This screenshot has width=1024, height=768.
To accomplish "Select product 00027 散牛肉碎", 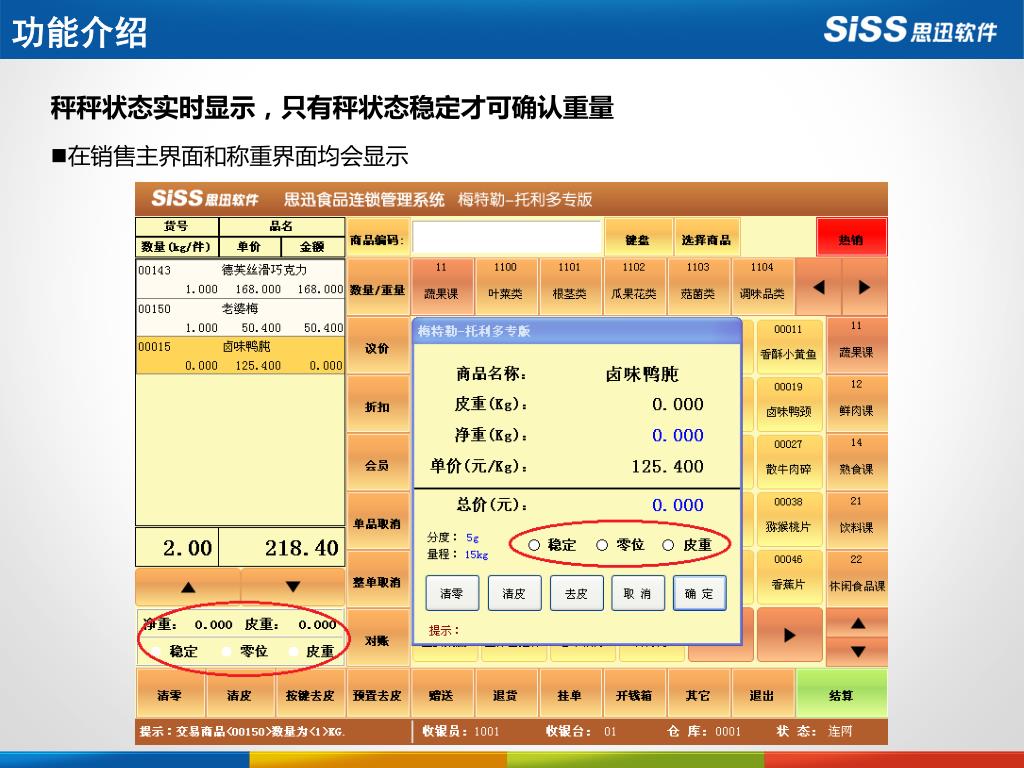I will [x=788, y=460].
